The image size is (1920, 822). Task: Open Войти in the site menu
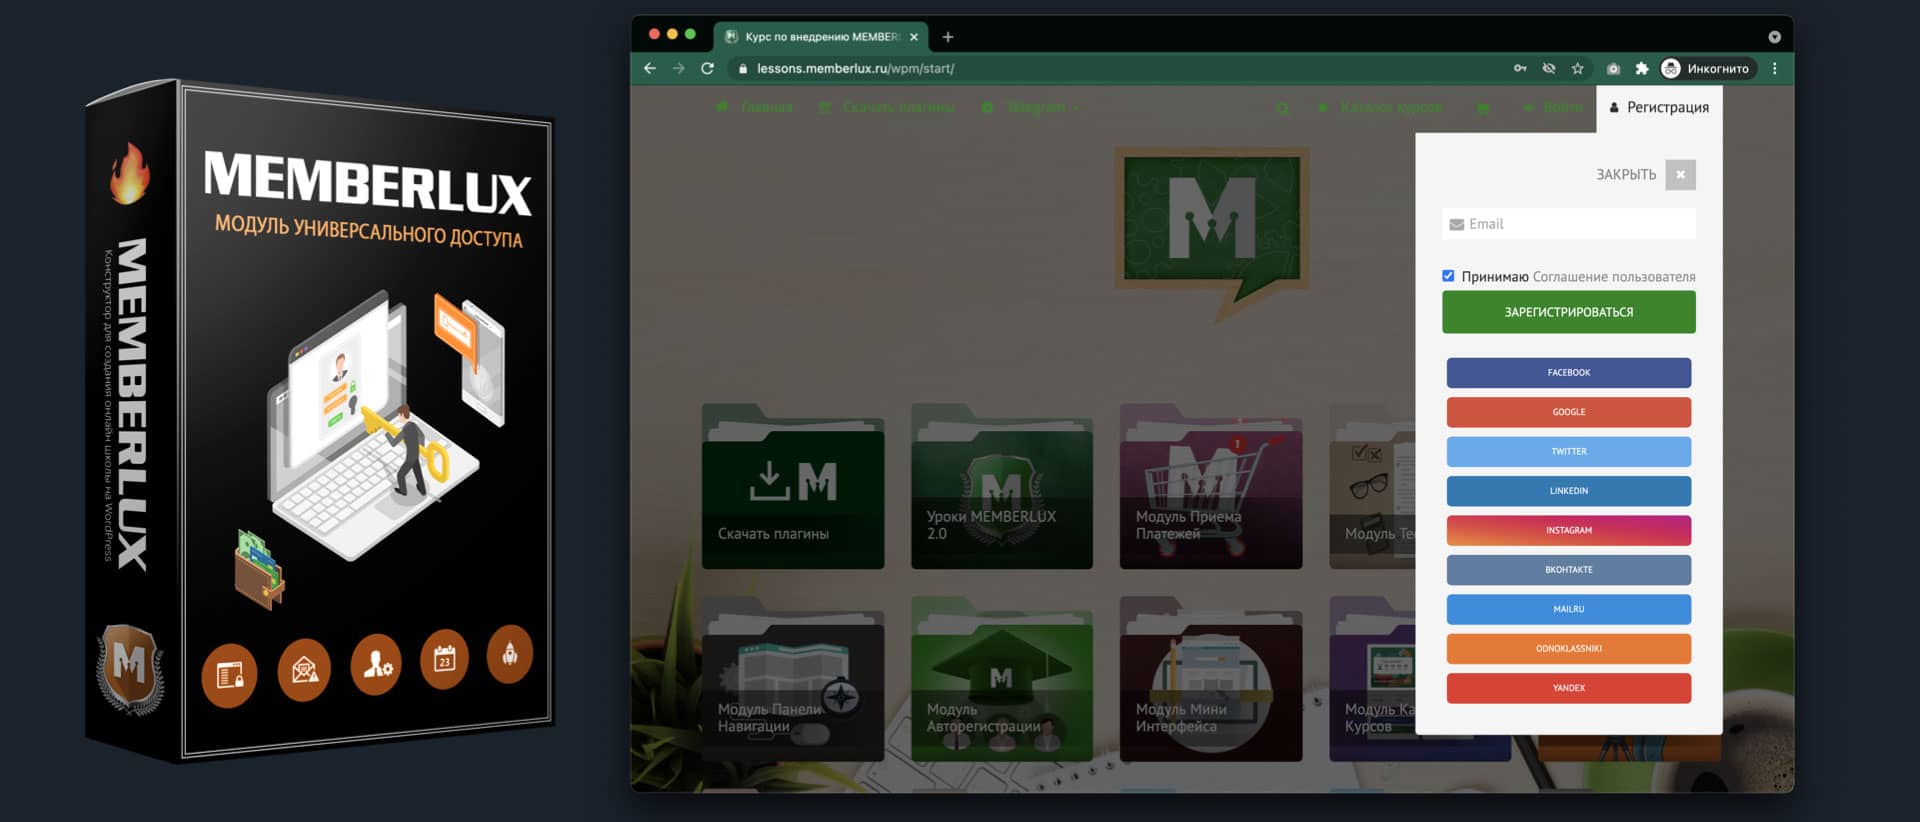1553,107
